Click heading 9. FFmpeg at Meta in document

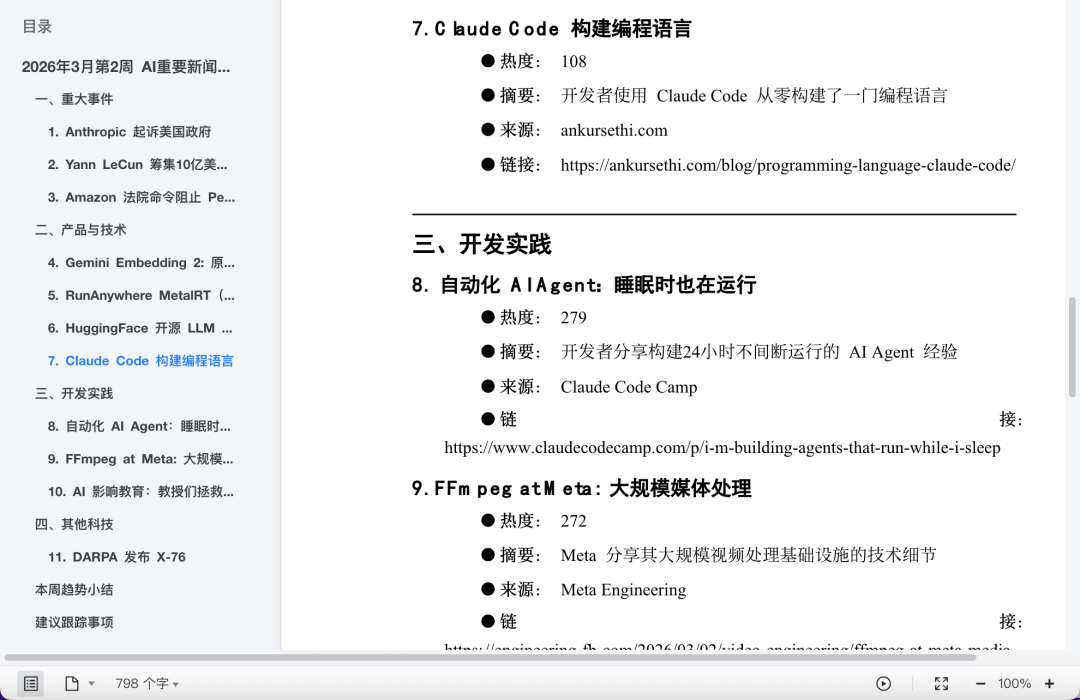[581, 488]
